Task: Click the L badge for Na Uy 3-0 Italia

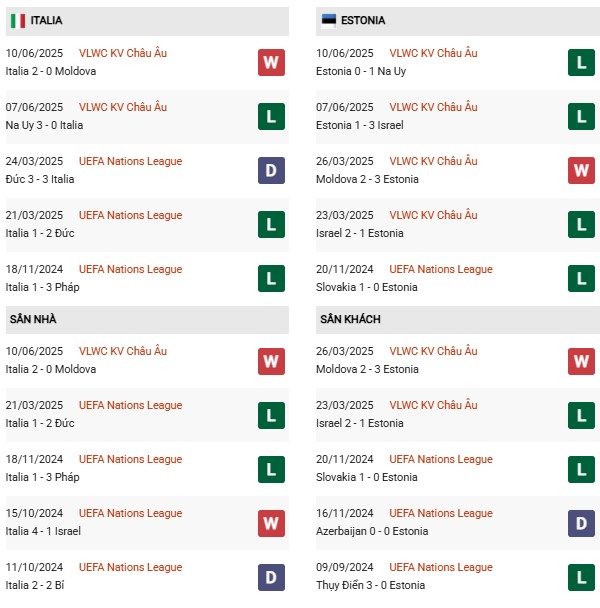Action: 271,117
